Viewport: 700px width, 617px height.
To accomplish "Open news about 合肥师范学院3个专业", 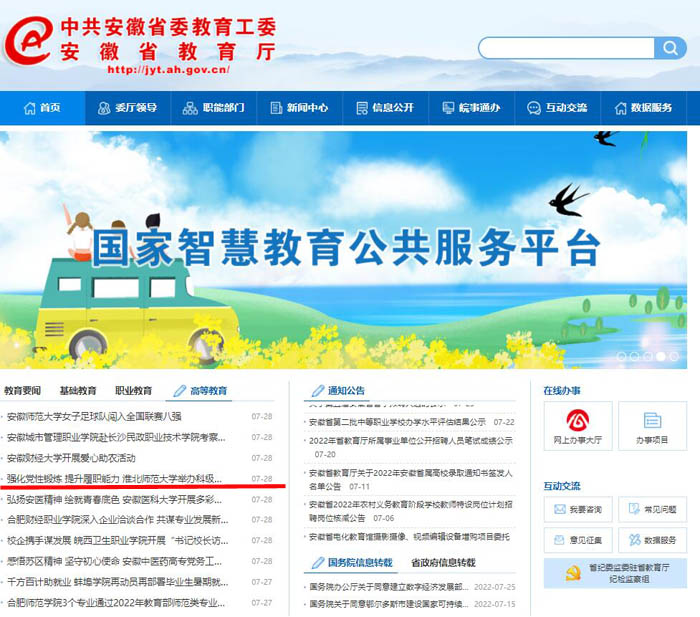I will click(116, 603).
